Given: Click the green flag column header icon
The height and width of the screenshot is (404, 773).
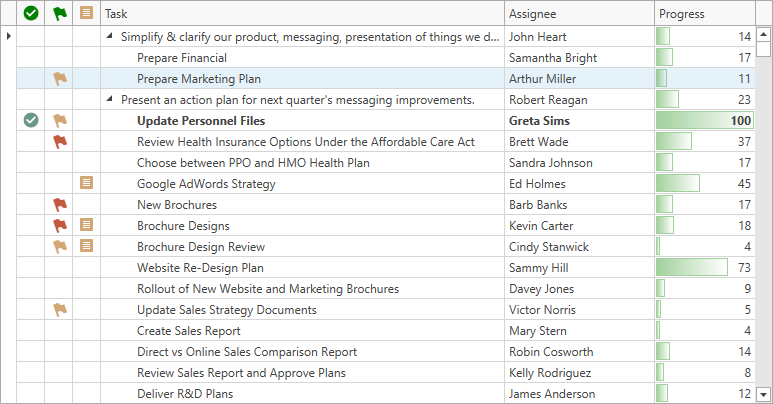Looking at the screenshot, I should click(x=60, y=13).
